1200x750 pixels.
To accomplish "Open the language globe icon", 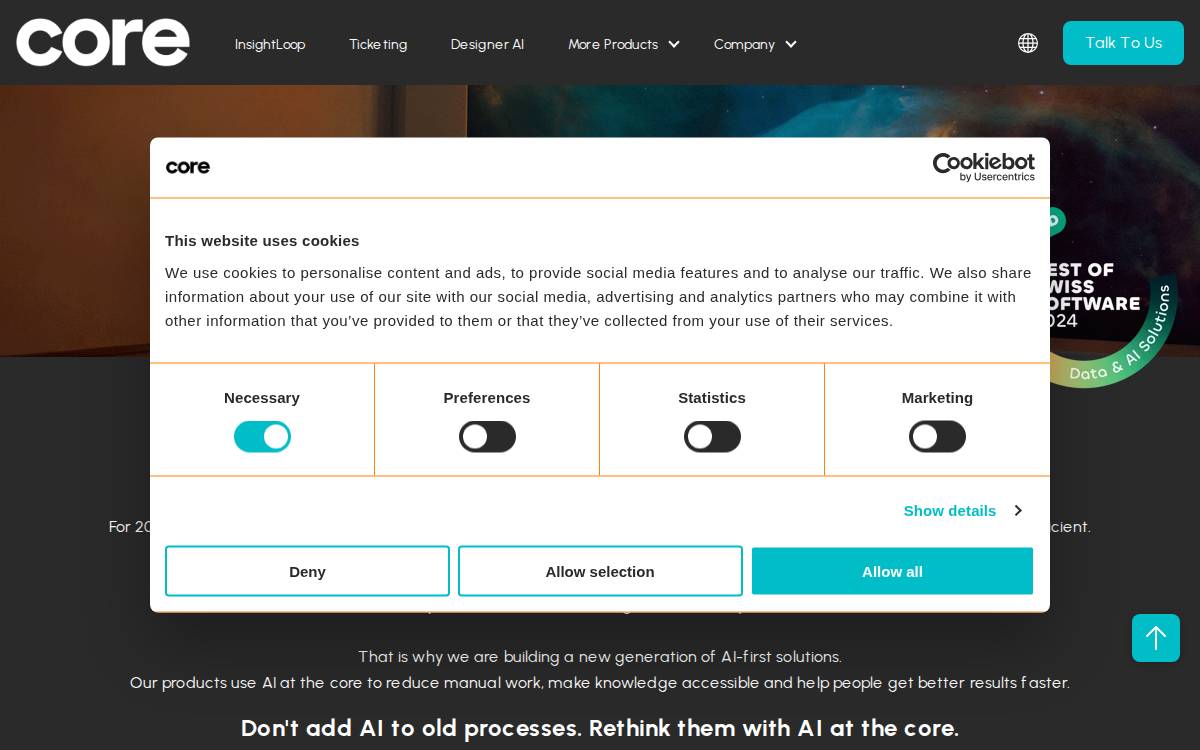I will pyautogui.click(x=1028, y=43).
